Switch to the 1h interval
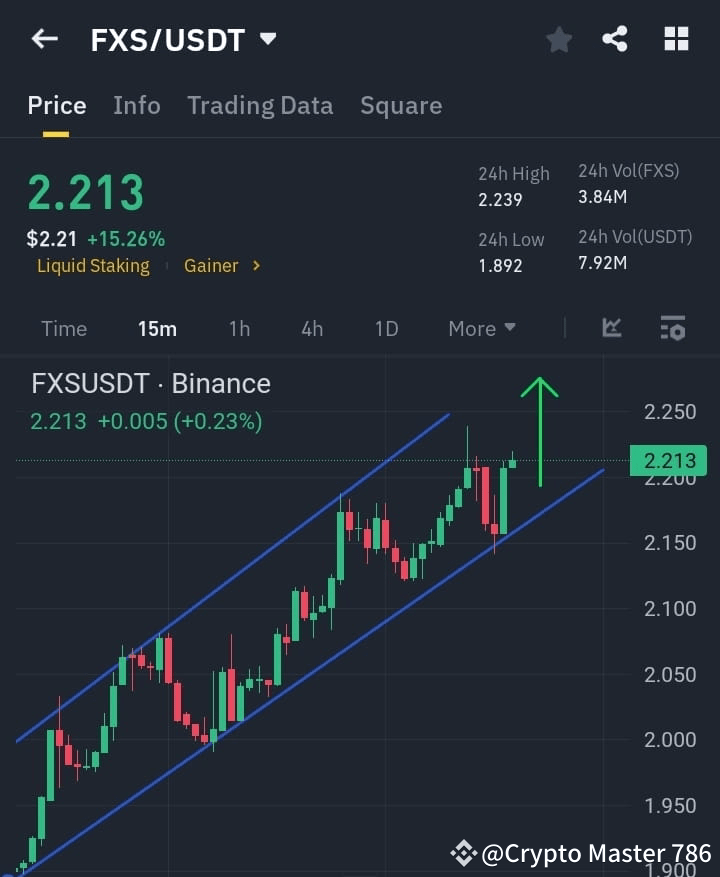720x877 pixels. [239, 328]
